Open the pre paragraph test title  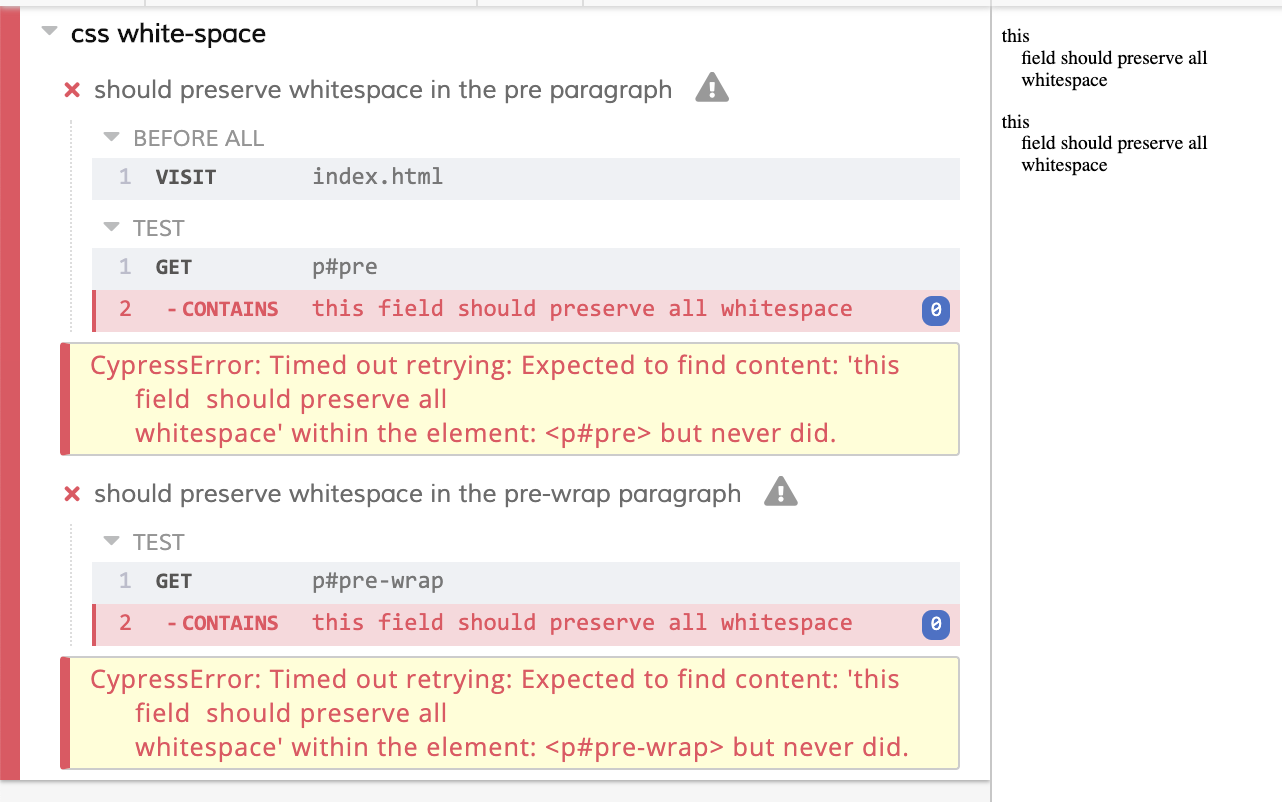coord(383,90)
